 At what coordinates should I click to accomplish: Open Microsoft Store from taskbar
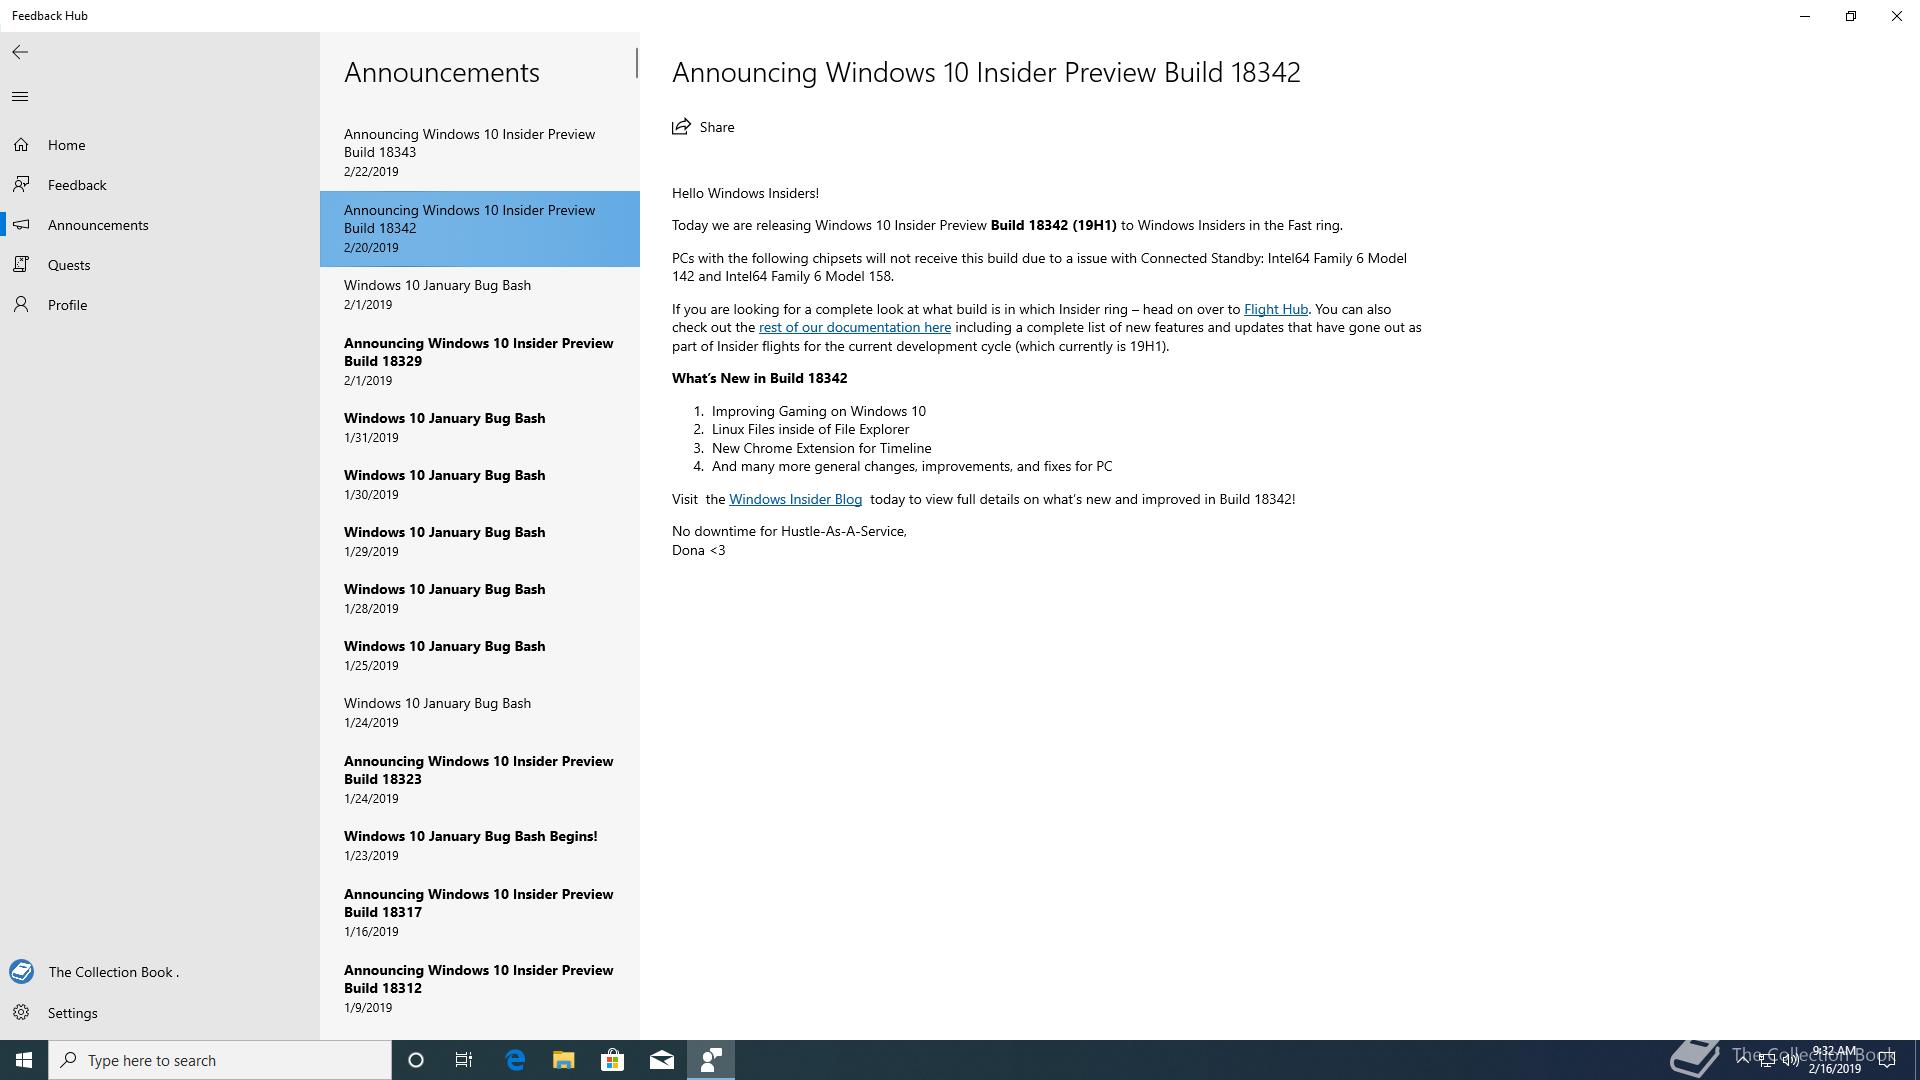click(x=612, y=1060)
